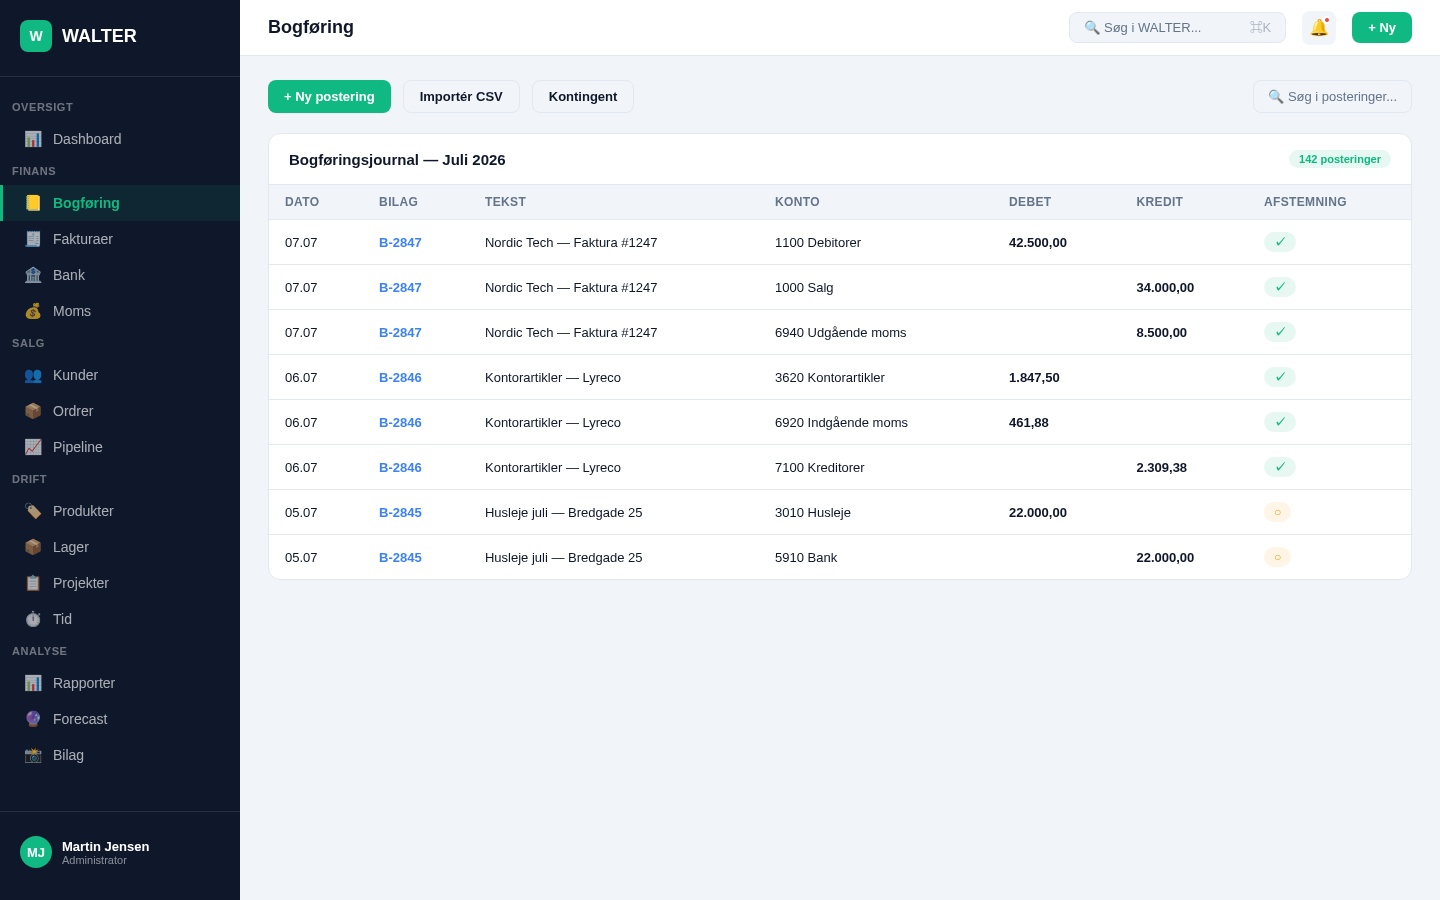Open bilag B-2847 on 1100 Debitorer row
This screenshot has width=1440, height=900.
[x=400, y=242]
